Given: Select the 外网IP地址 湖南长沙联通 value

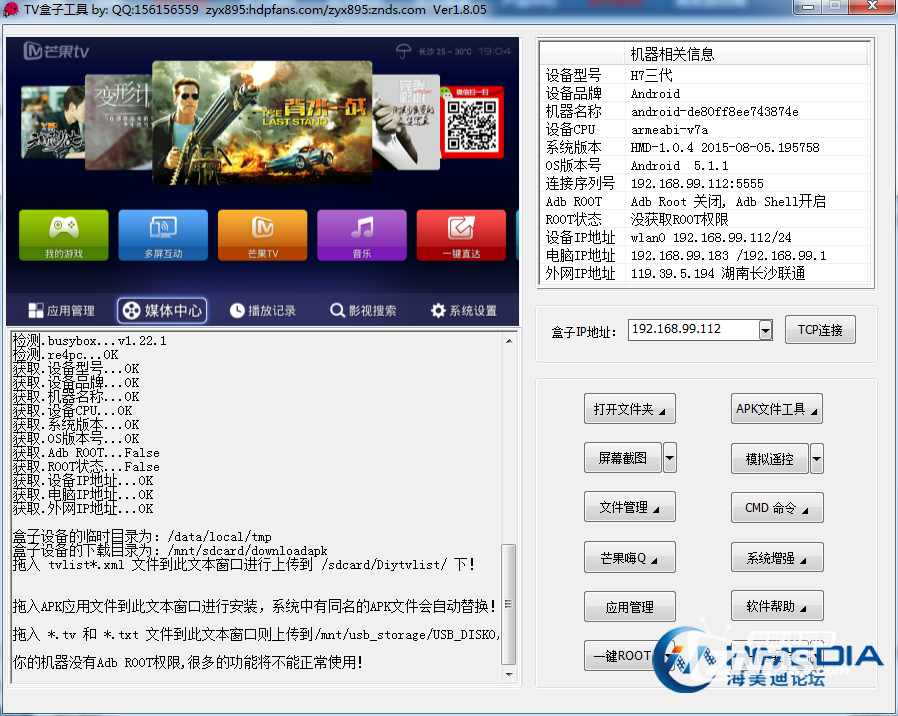Looking at the screenshot, I should 718,273.
